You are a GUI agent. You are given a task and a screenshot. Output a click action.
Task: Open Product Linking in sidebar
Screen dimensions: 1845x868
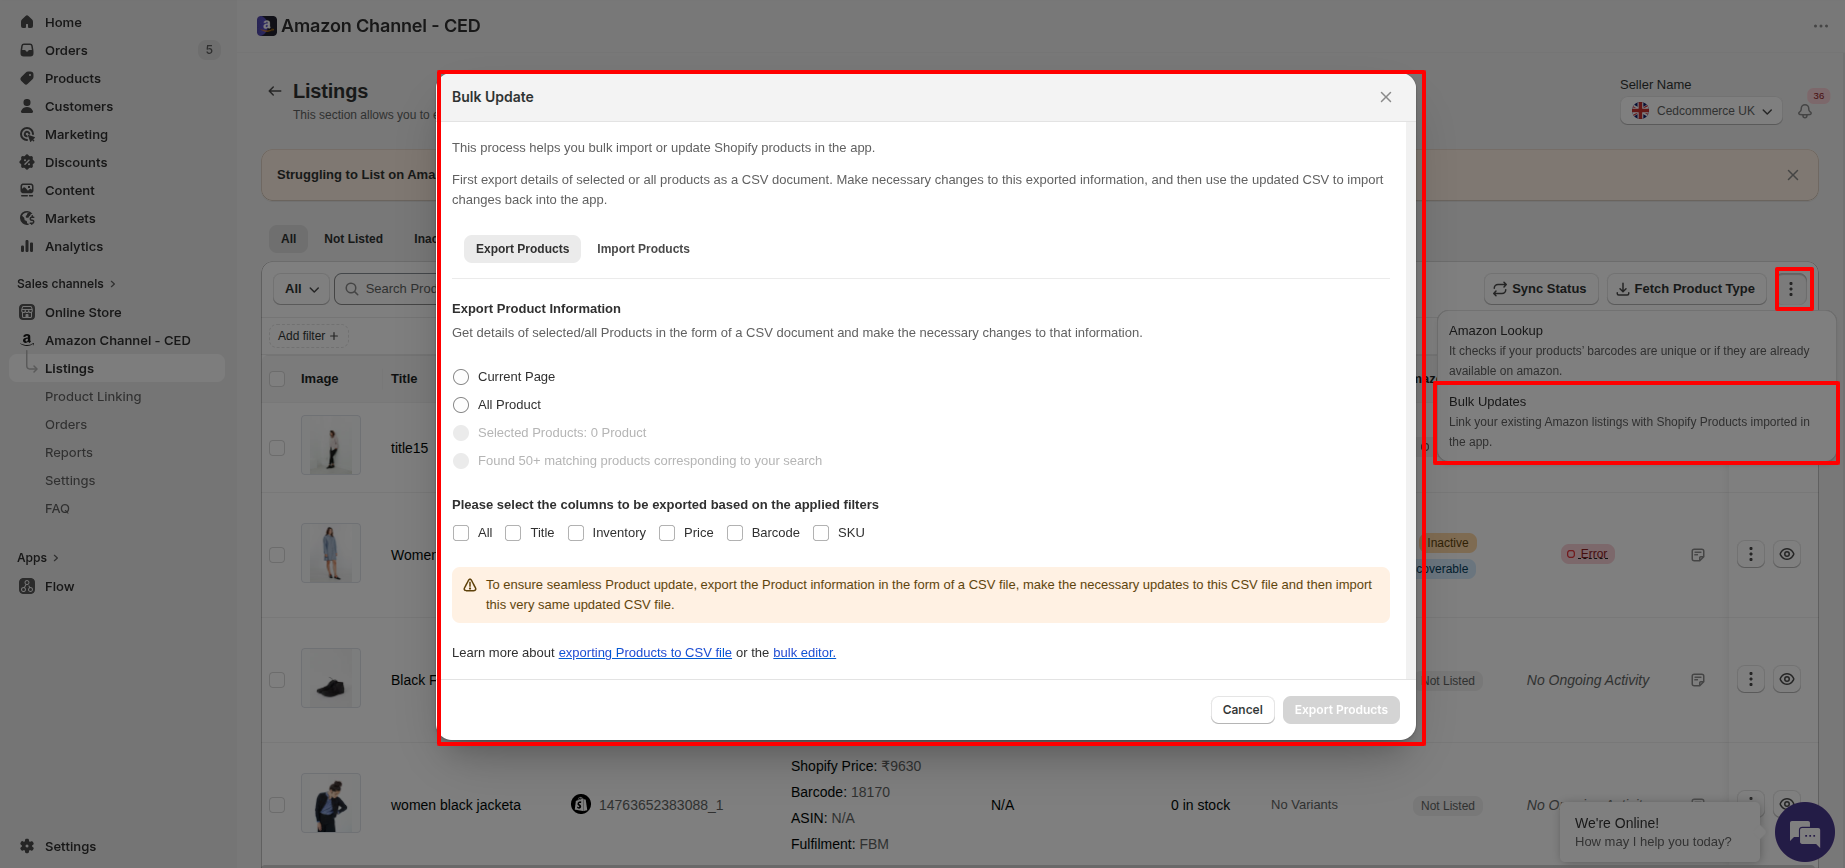pyautogui.click(x=93, y=397)
